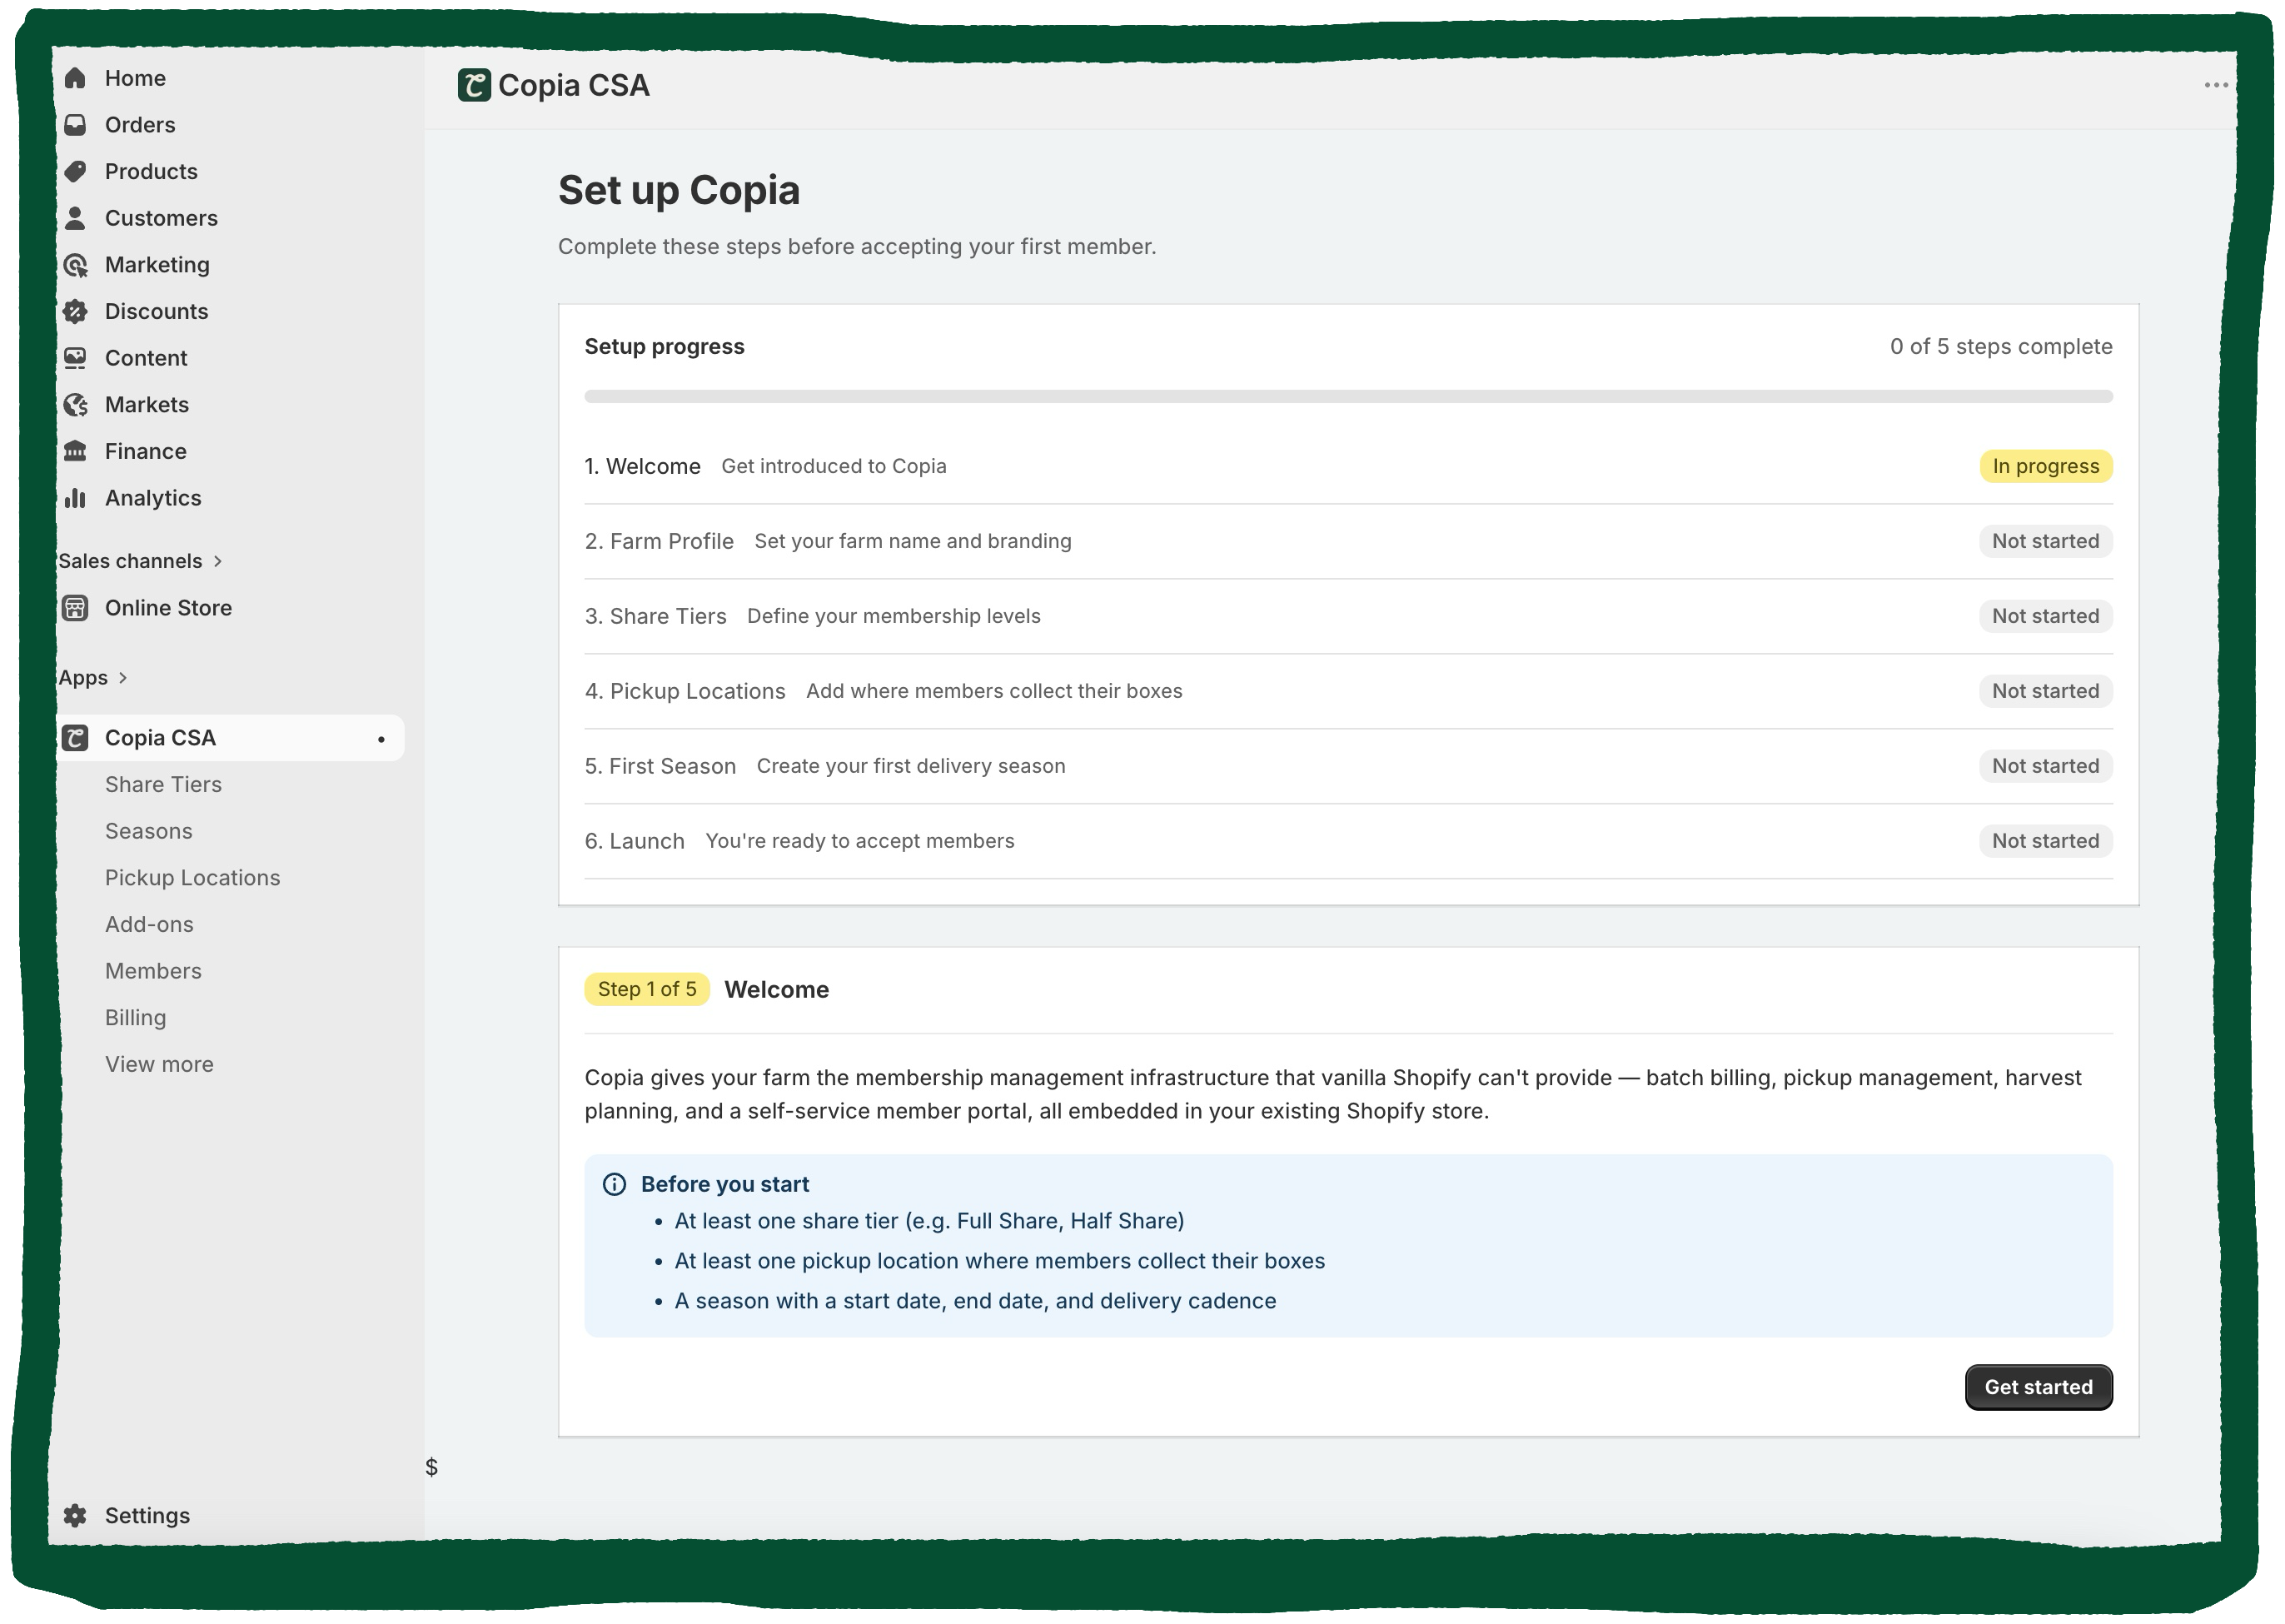This screenshot has width=2285, height=1624.
Task: Open View more in the Copia menu
Action: pyautogui.click(x=158, y=1063)
